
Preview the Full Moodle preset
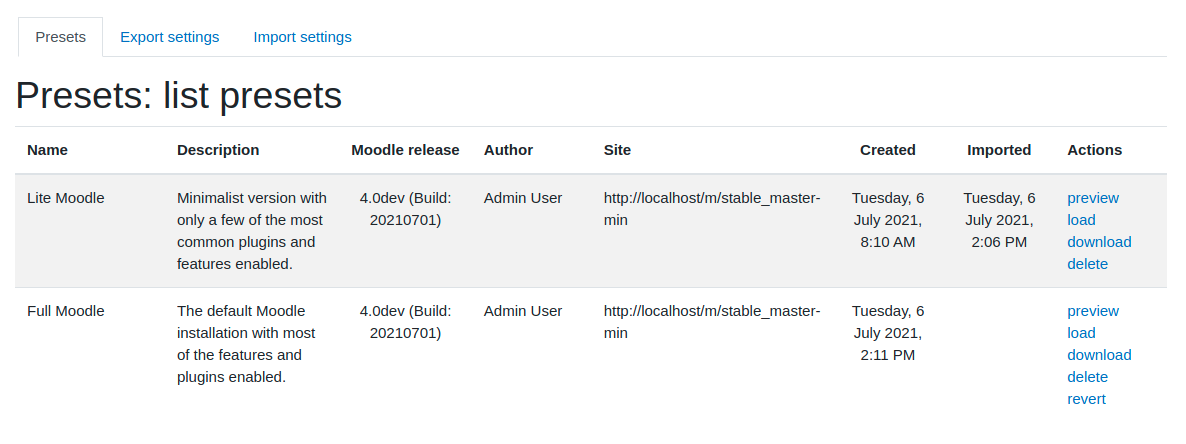click(x=1093, y=311)
